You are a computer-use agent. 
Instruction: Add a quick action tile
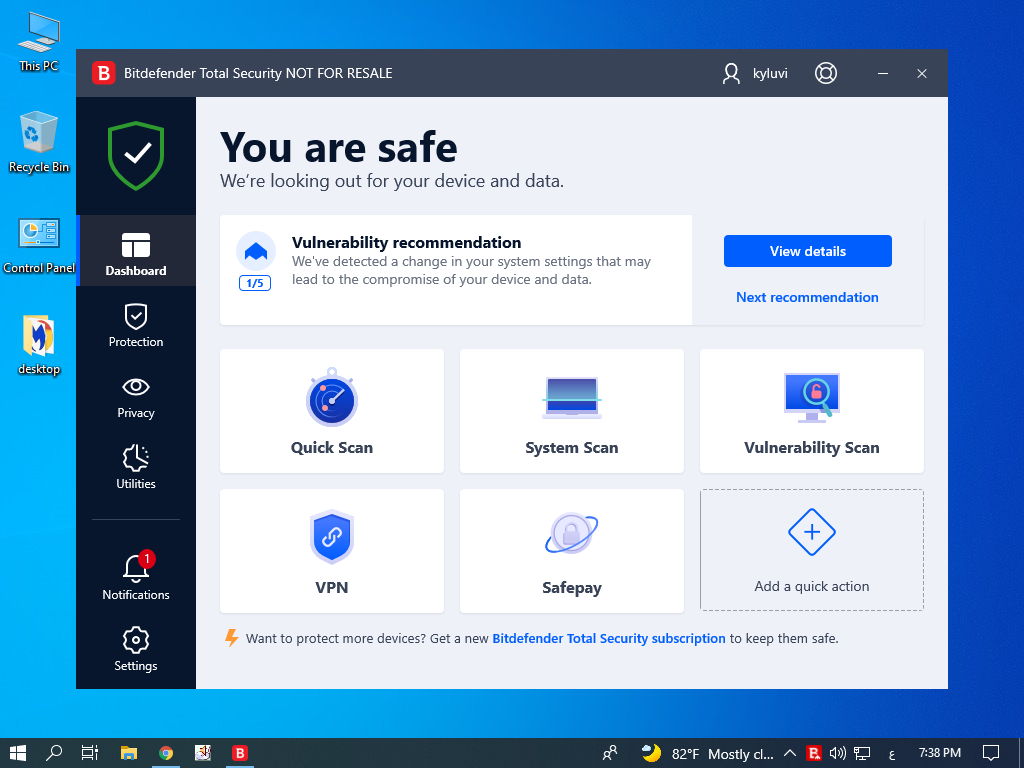(812, 550)
